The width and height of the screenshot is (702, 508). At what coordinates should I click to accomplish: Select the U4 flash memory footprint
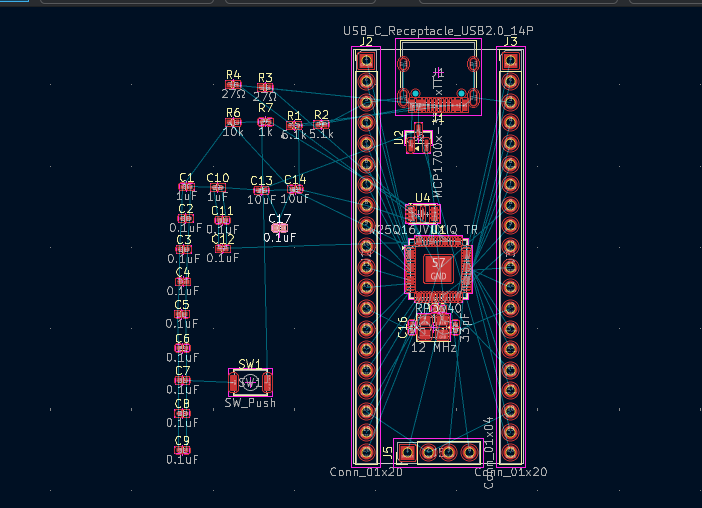point(423,213)
